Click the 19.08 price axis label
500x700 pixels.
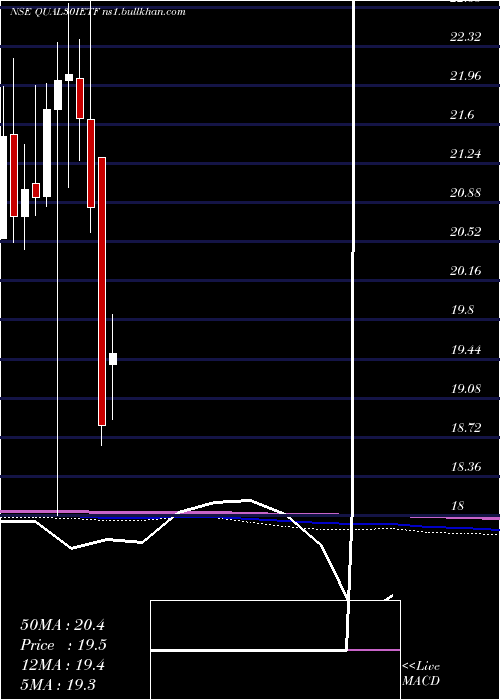[x=466, y=388]
